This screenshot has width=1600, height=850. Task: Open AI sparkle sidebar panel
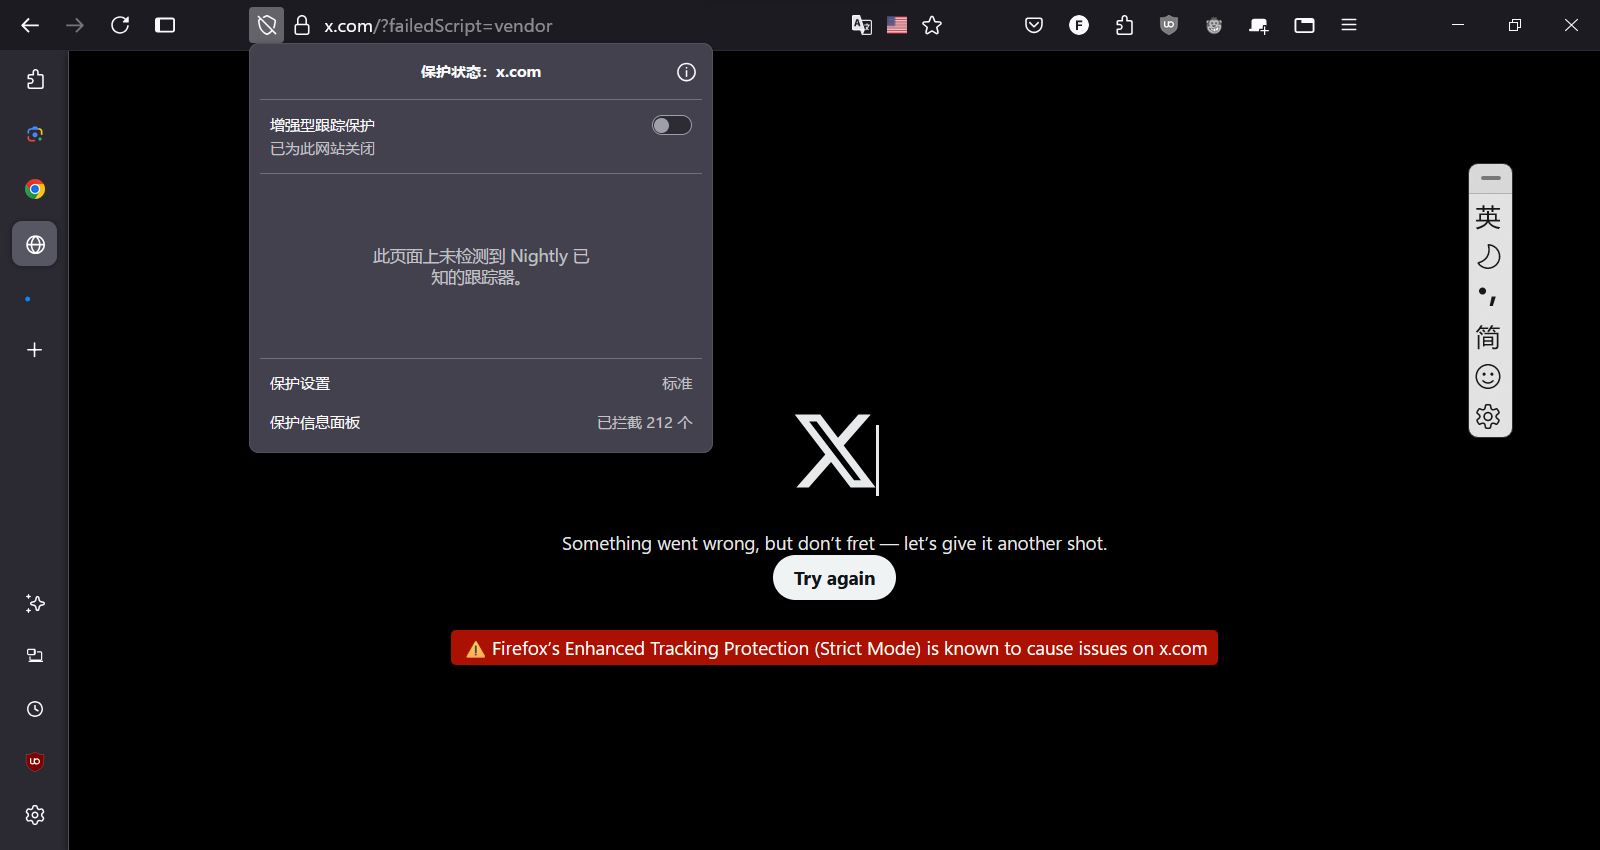(35, 603)
